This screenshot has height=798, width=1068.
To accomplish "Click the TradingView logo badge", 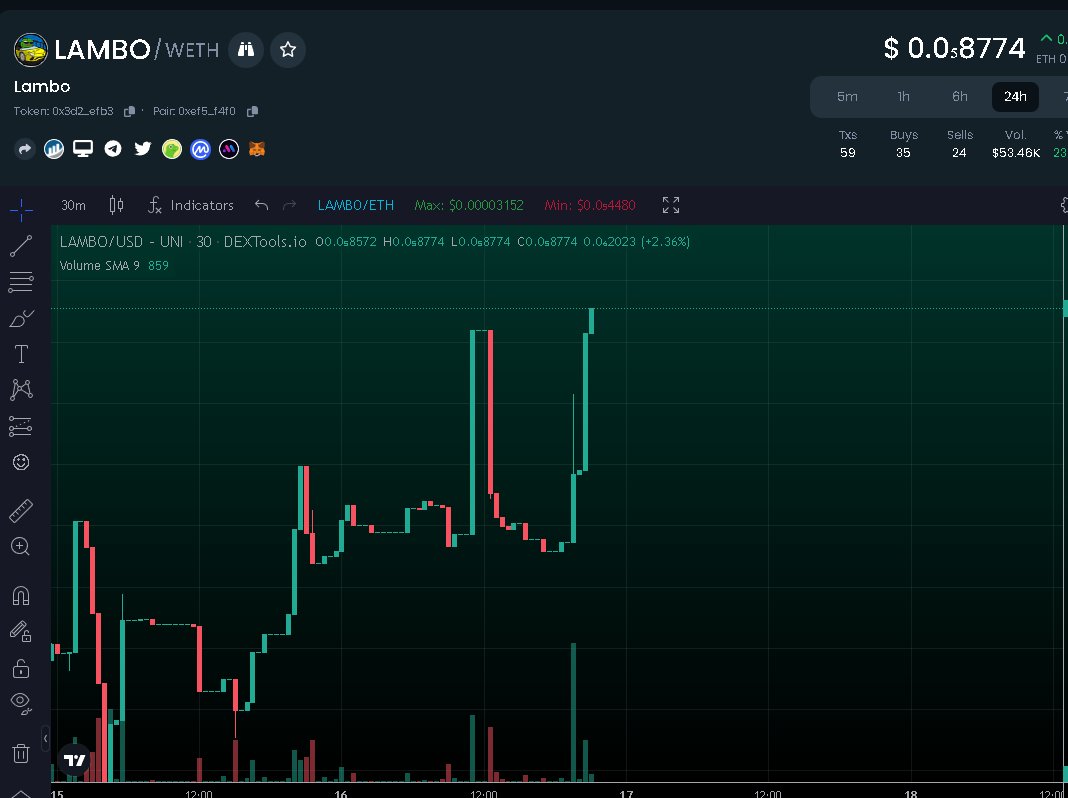I will point(74,760).
